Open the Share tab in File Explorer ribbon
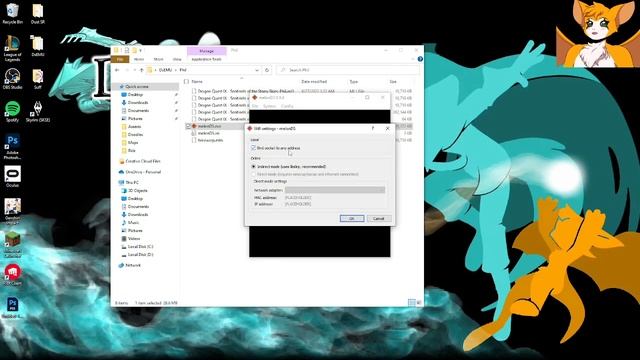 point(158,59)
